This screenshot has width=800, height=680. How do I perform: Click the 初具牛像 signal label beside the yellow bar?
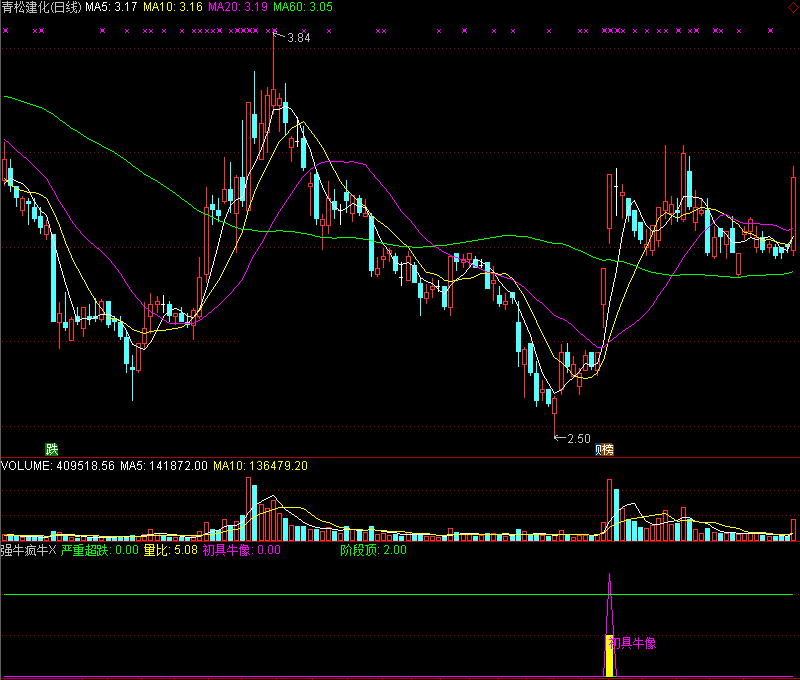tap(633, 643)
